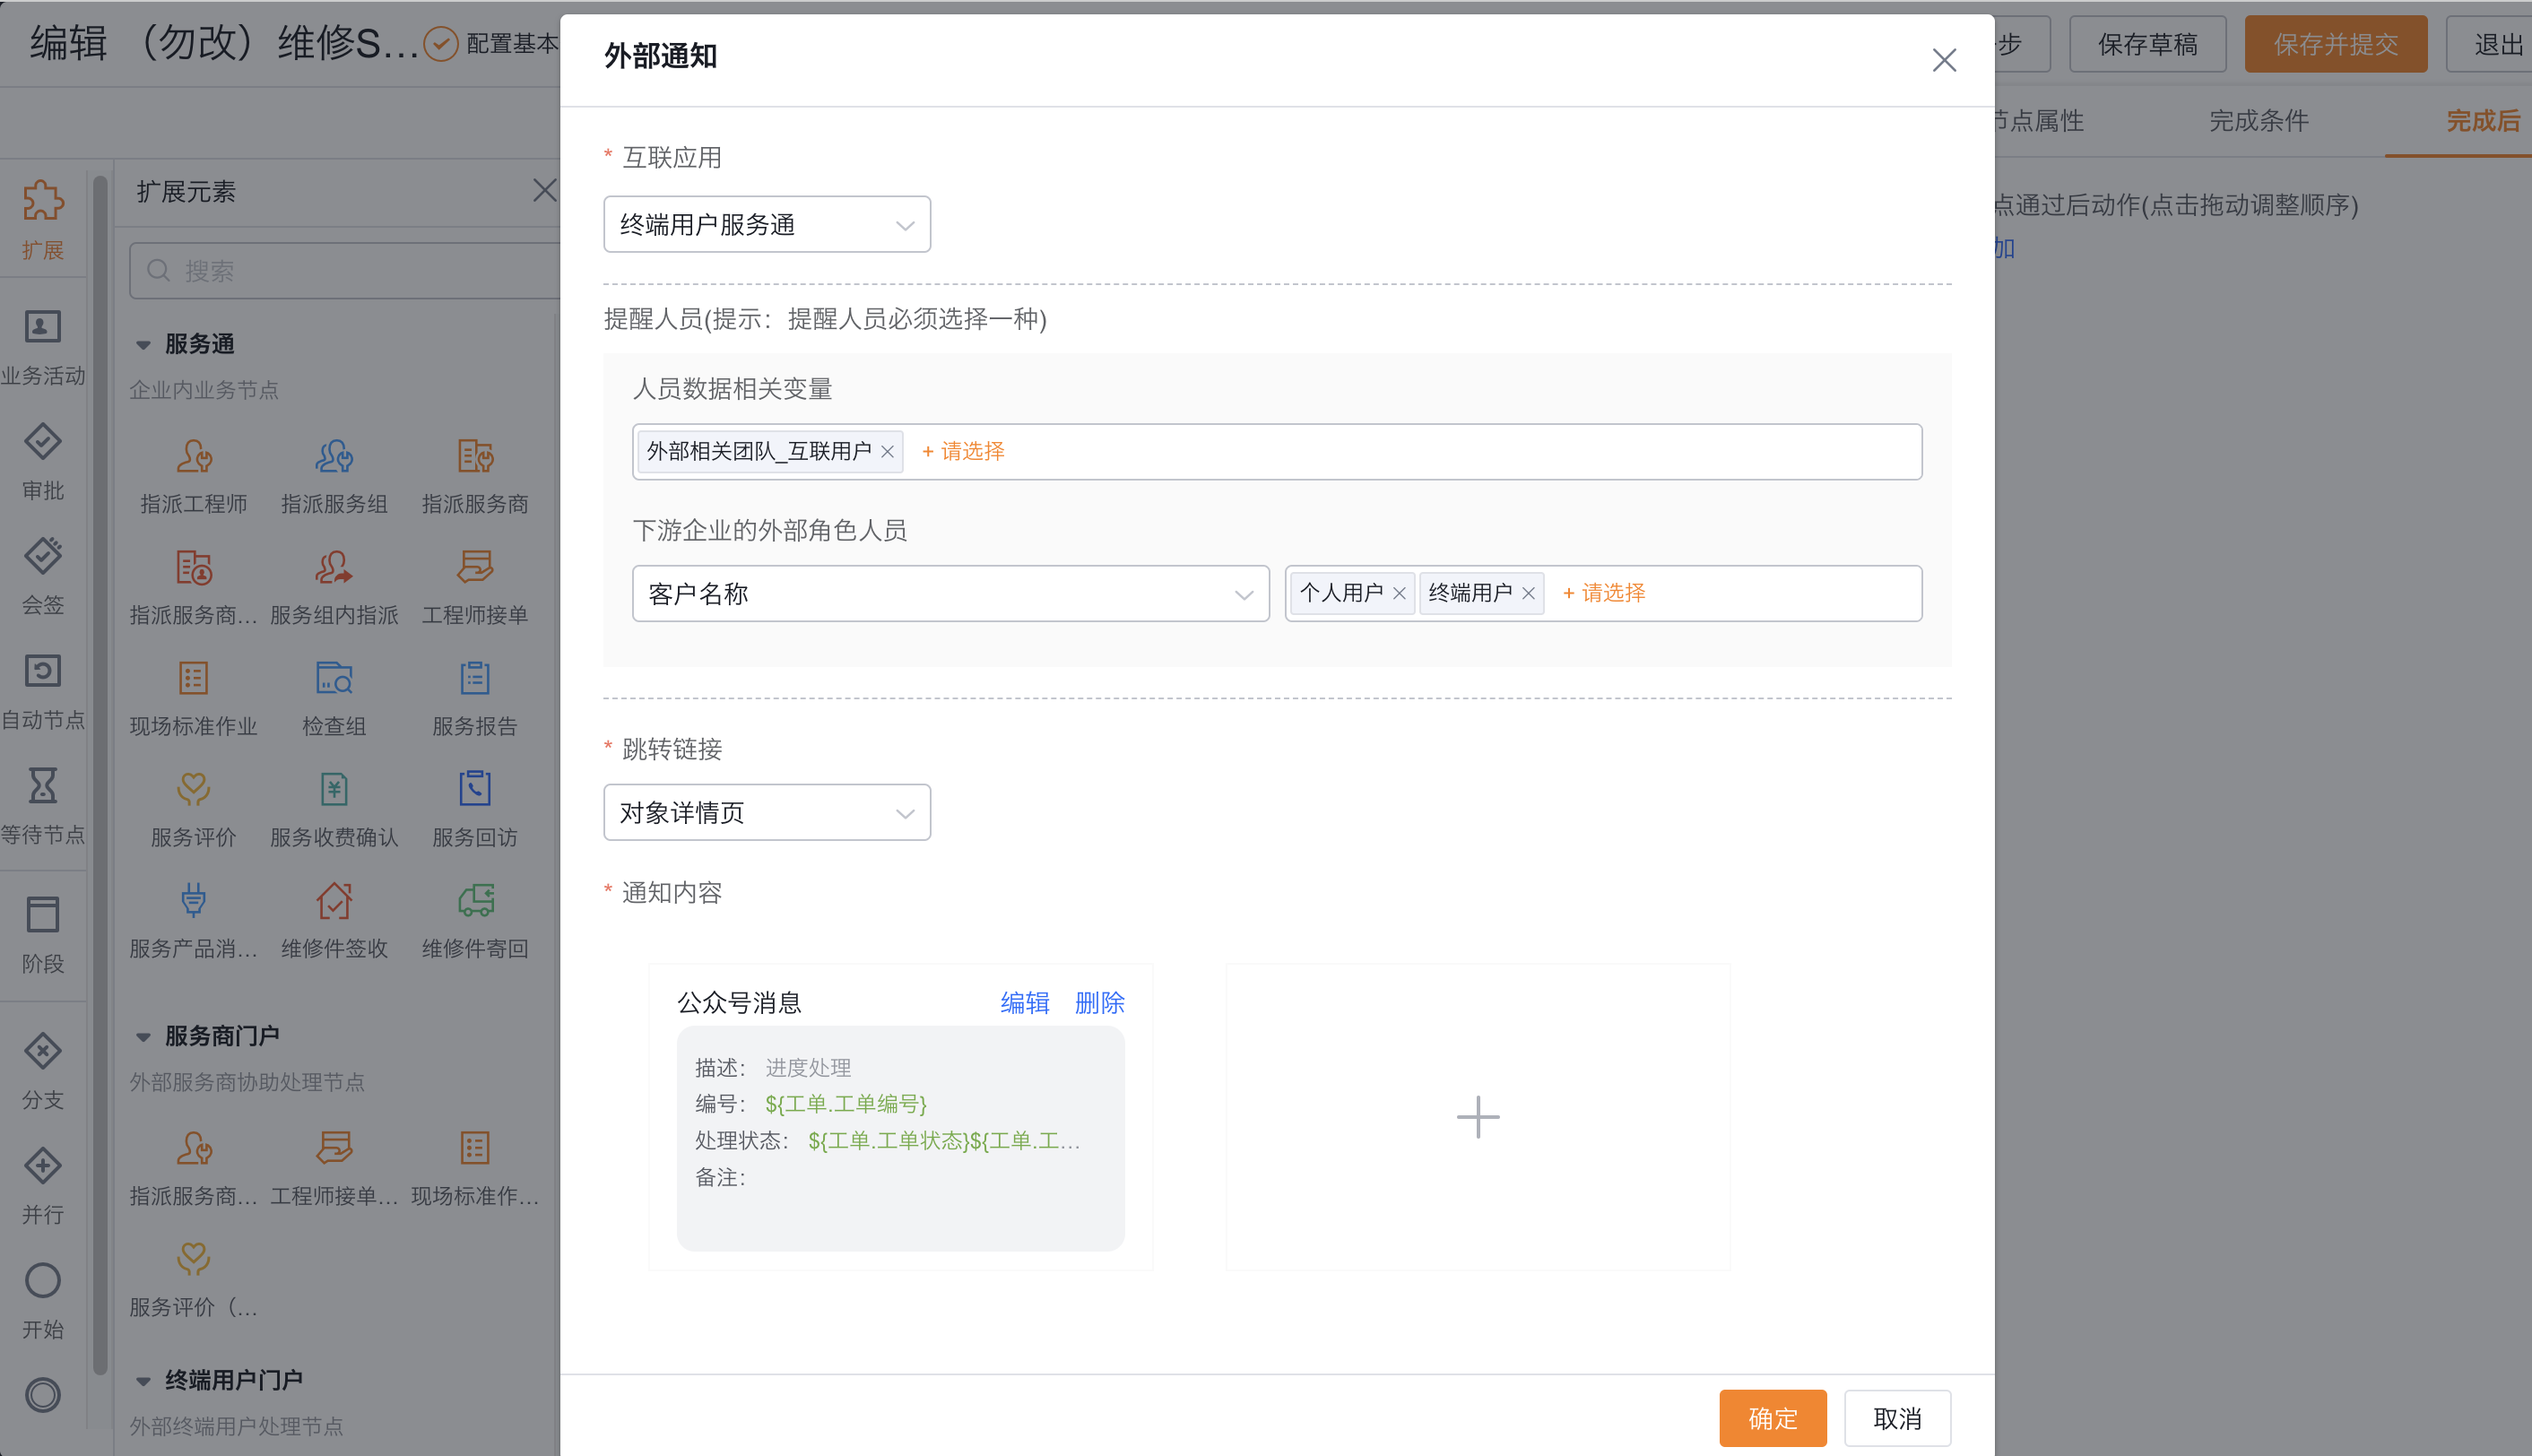
Task: Pick the 维修件签收 node icon
Action: [x=334, y=900]
